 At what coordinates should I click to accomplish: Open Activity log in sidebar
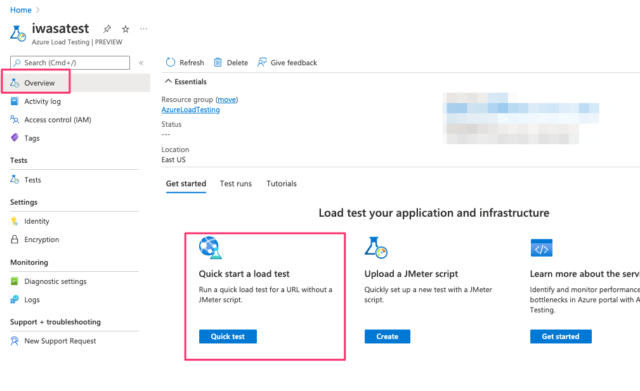pos(42,101)
